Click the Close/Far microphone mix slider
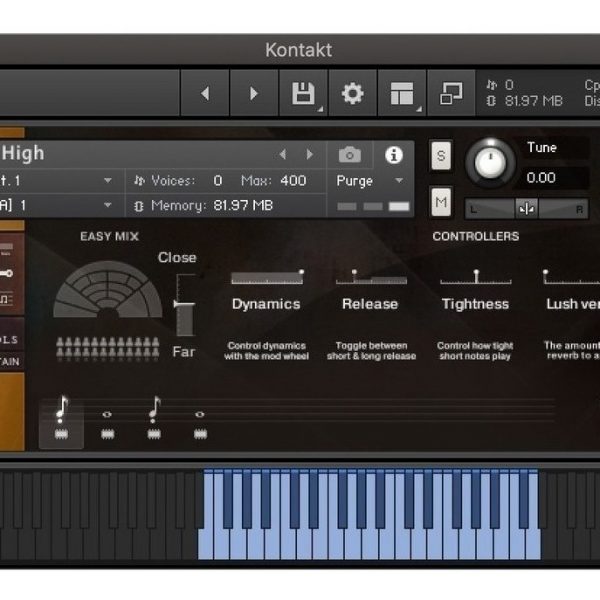The width and height of the screenshot is (600, 600). coord(185,305)
